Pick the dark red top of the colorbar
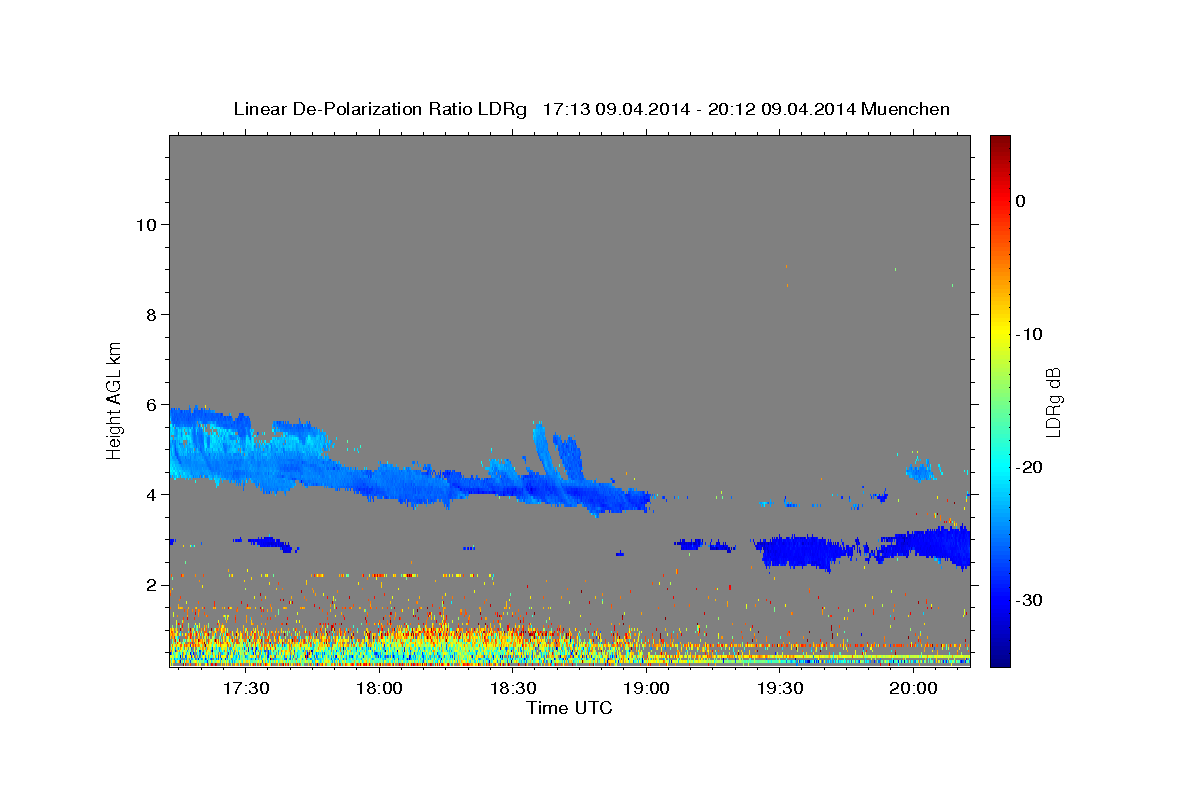The width and height of the screenshot is (1200, 800). click(1000, 143)
